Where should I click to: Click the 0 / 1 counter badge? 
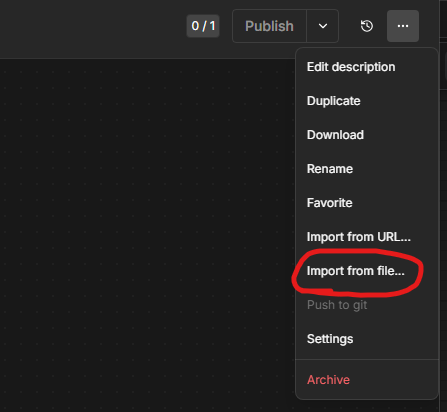(203, 26)
